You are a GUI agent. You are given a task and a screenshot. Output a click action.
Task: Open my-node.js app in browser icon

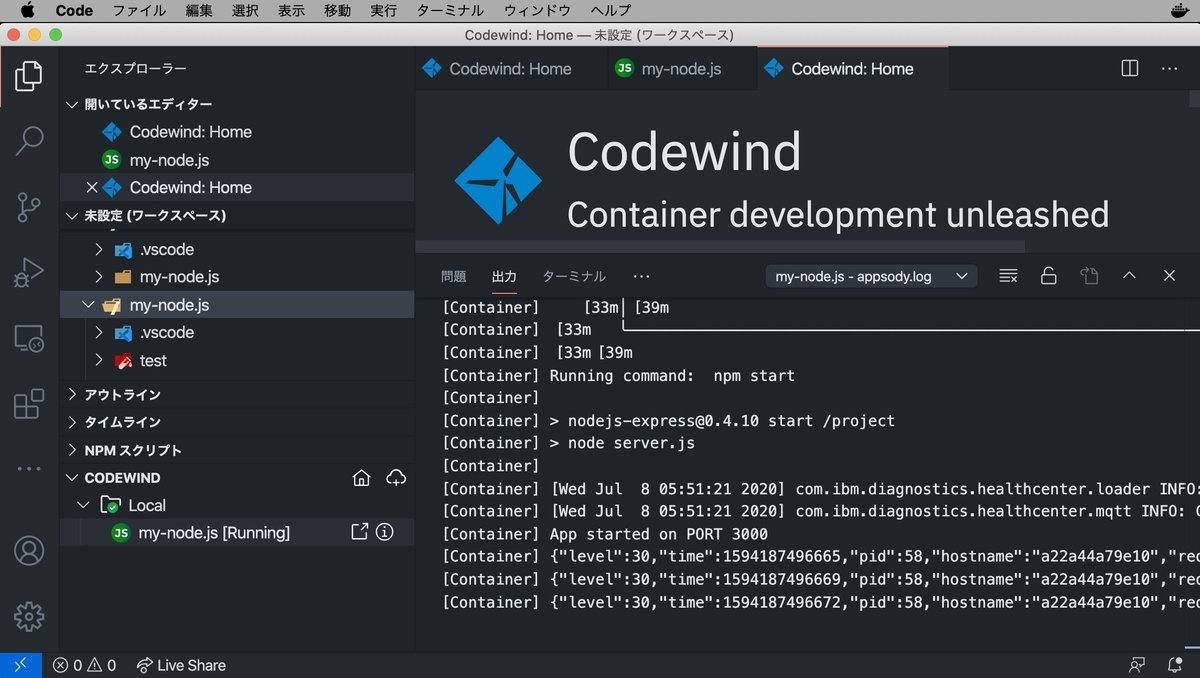click(359, 533)
